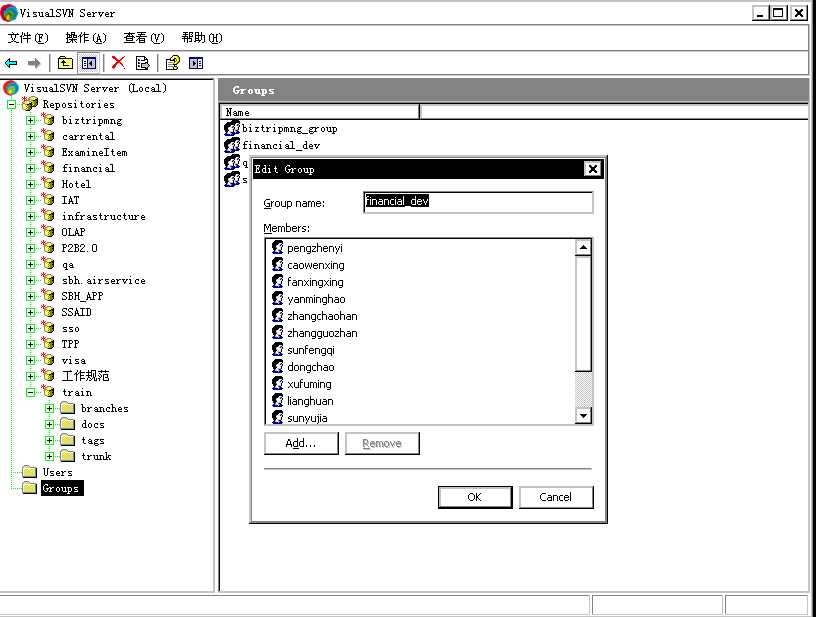Expand the IAT repository node
This screenshot has height=617, width=816.
[x=31, y=200]
